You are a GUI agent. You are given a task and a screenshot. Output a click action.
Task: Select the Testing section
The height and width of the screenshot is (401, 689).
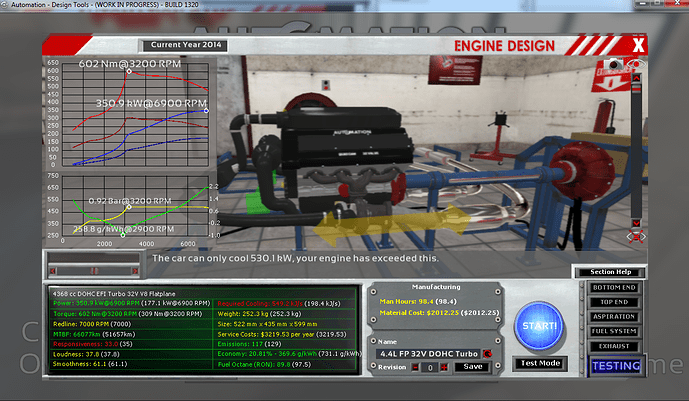[612, 366]
